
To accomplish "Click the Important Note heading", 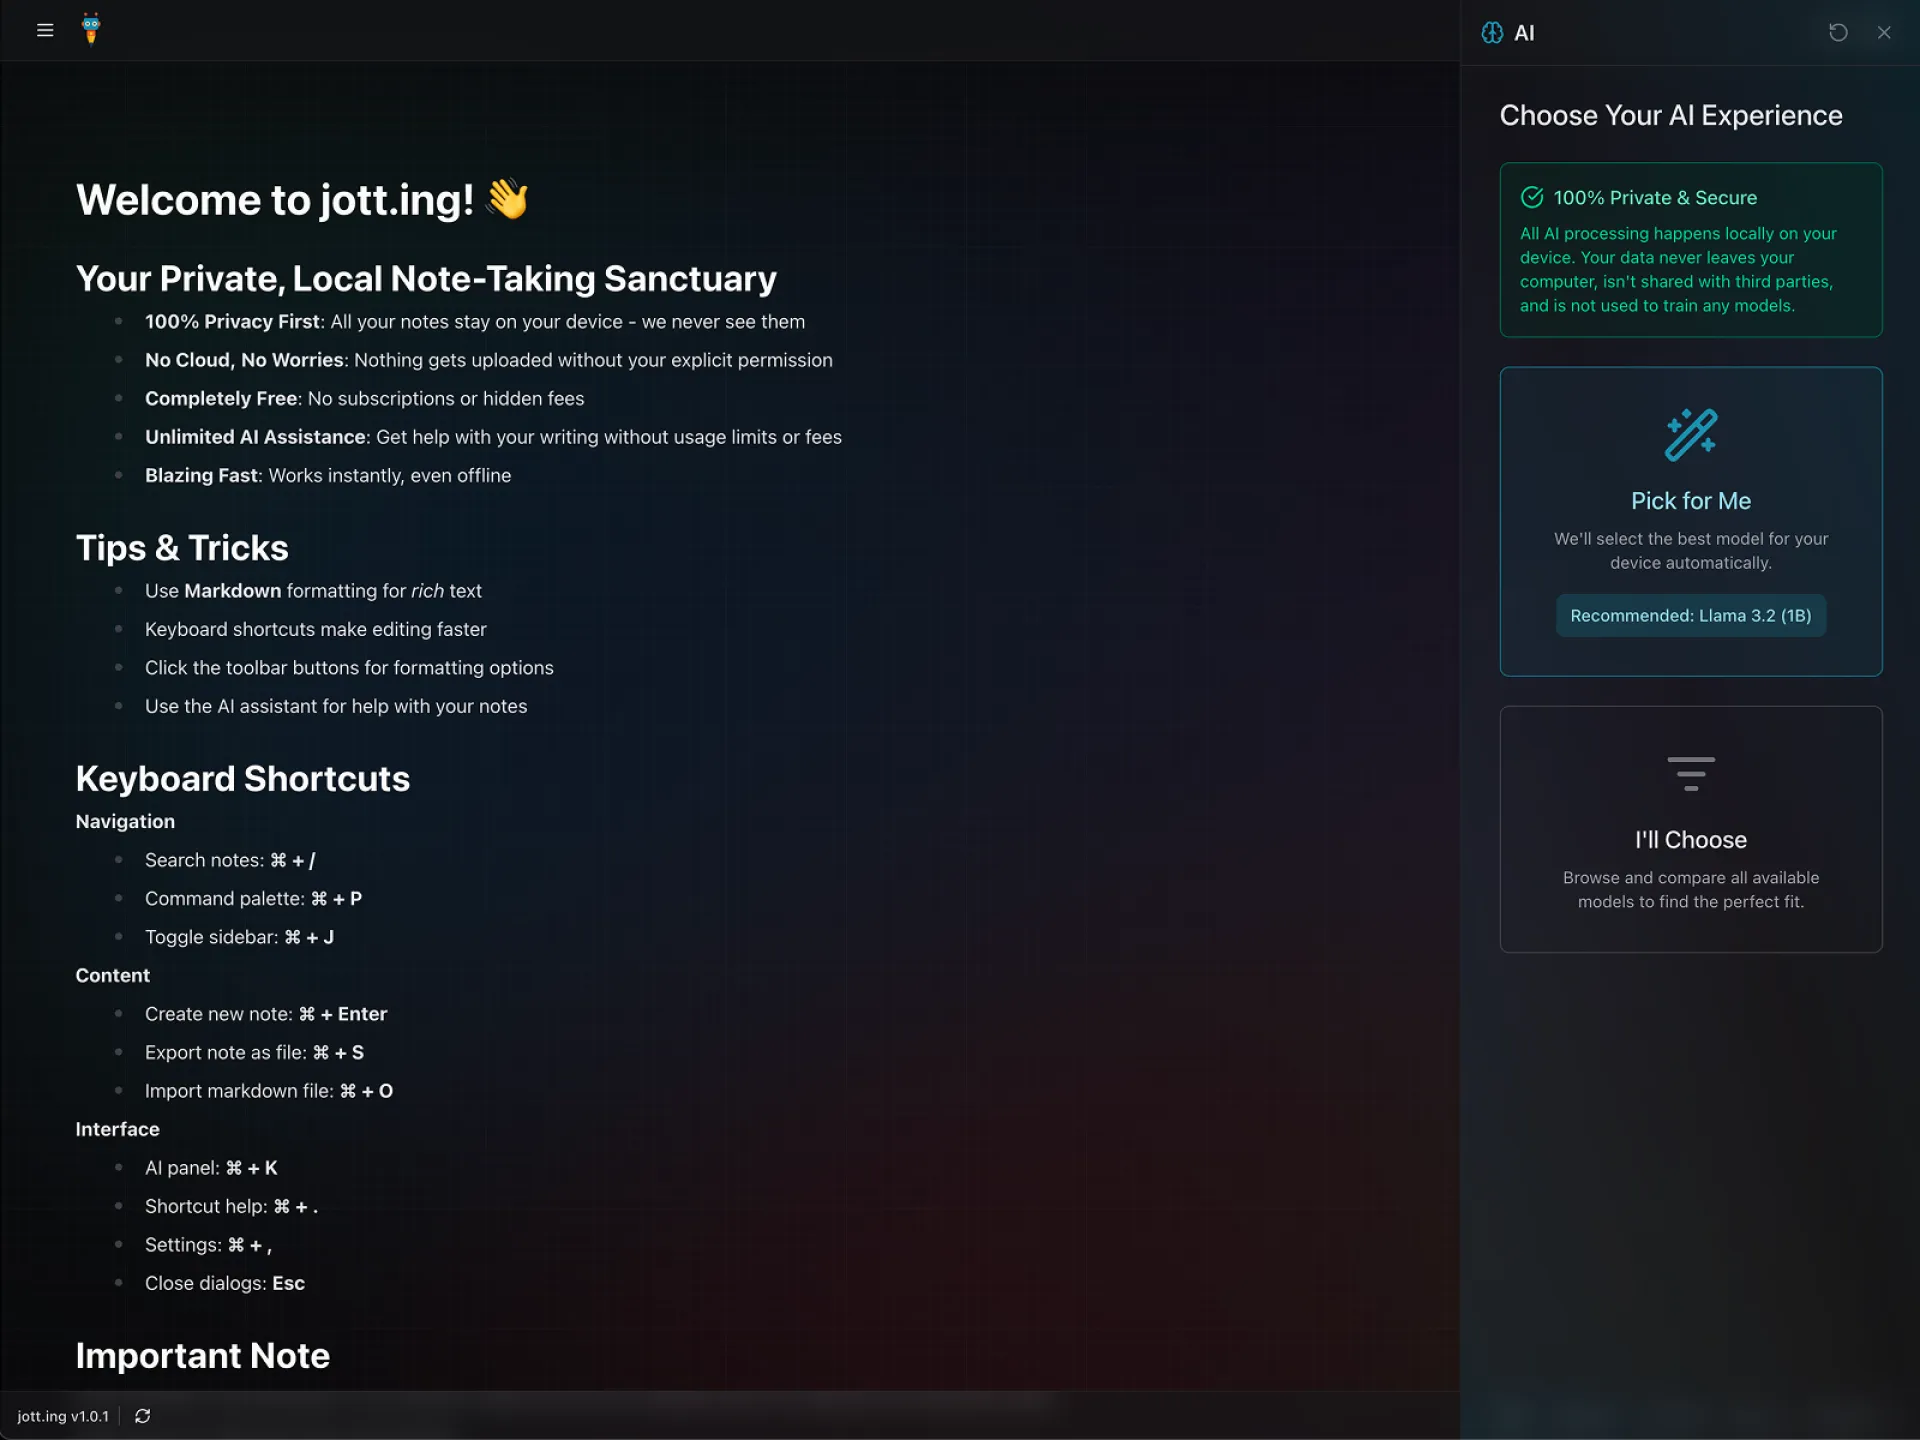I will point(203,1356).
